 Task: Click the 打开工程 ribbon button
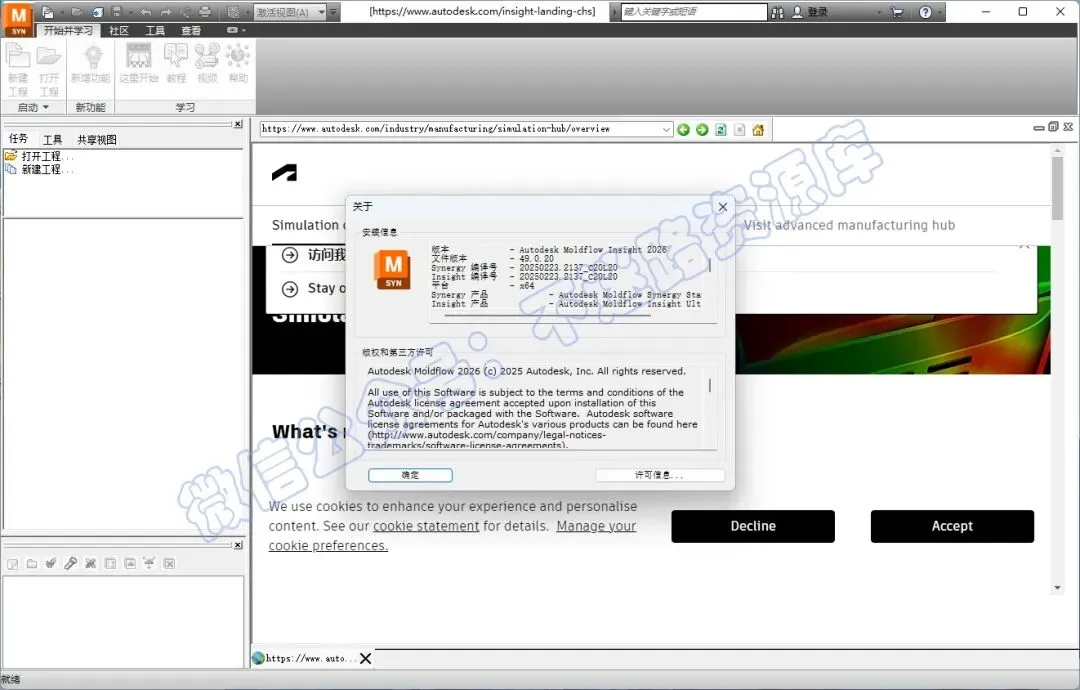pos(49,70)
